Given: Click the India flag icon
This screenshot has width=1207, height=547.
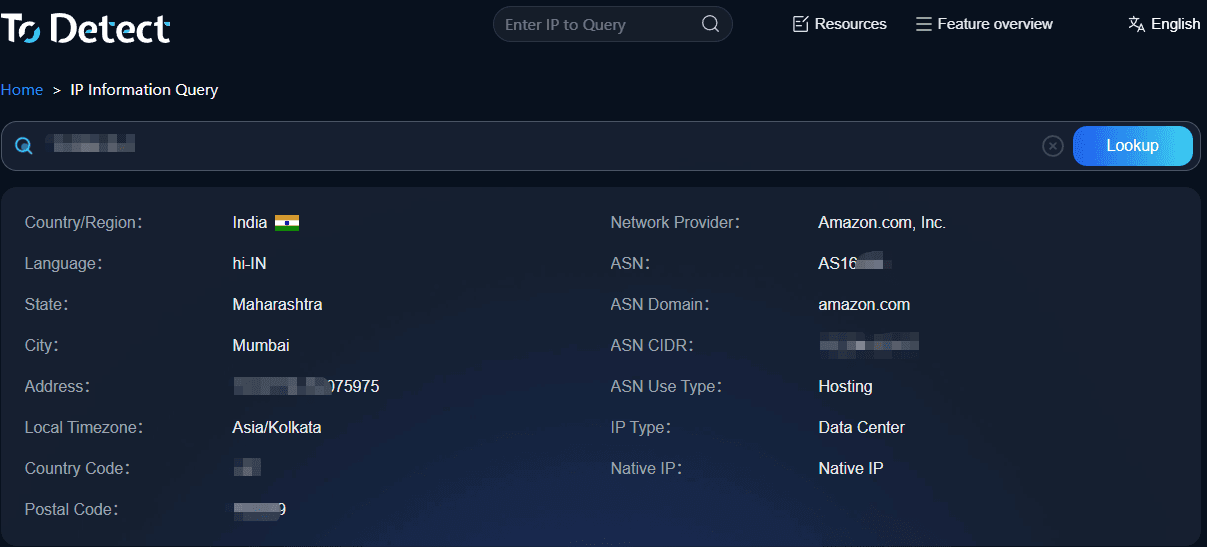Looking at the screenshot, I should pyautogui.click(x=287, y=223).
